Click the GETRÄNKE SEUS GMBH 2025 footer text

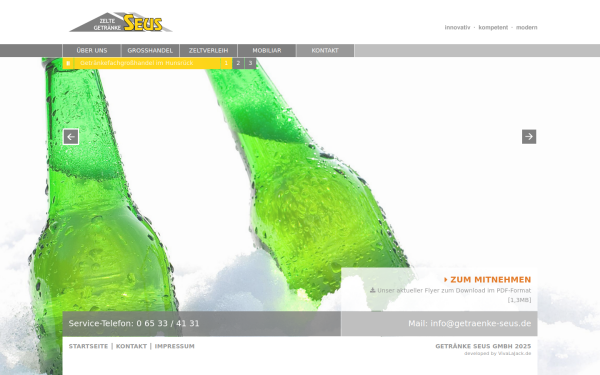483,346
